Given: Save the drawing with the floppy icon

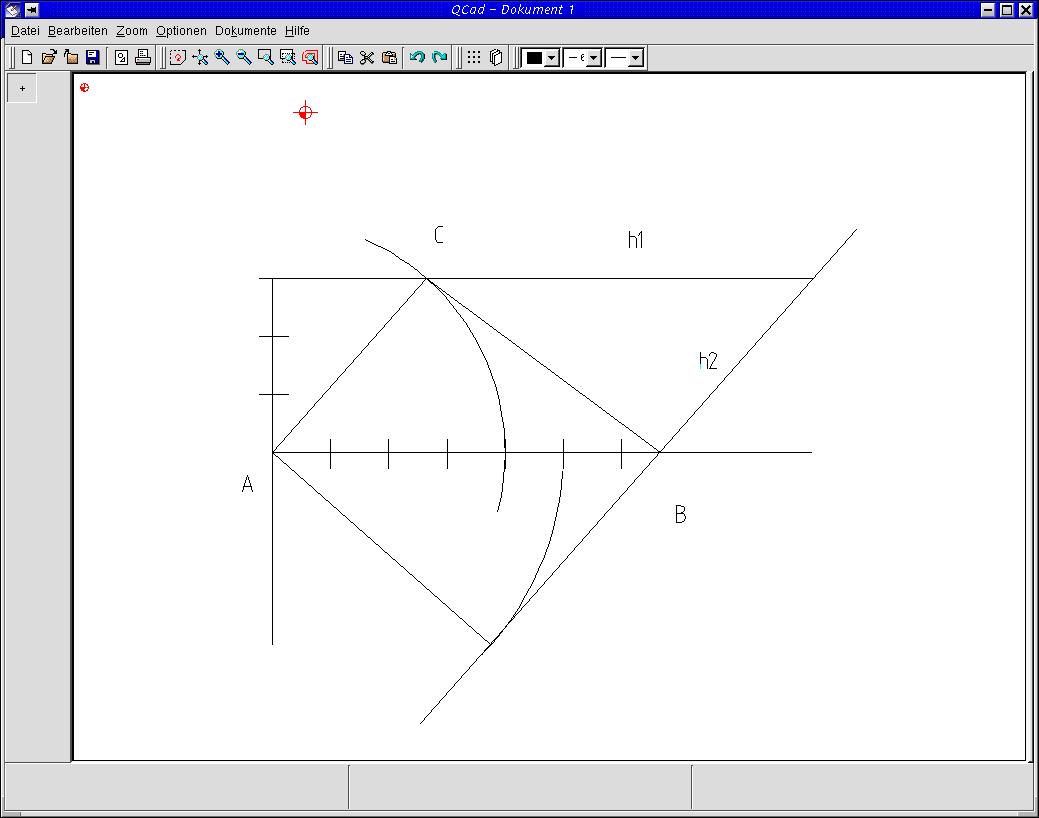Looking at the screenshot, I should (x=93, y=58).
